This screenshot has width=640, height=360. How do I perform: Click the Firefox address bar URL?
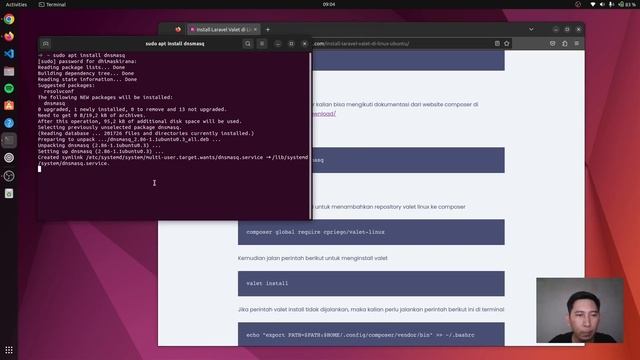click(362, 44)
